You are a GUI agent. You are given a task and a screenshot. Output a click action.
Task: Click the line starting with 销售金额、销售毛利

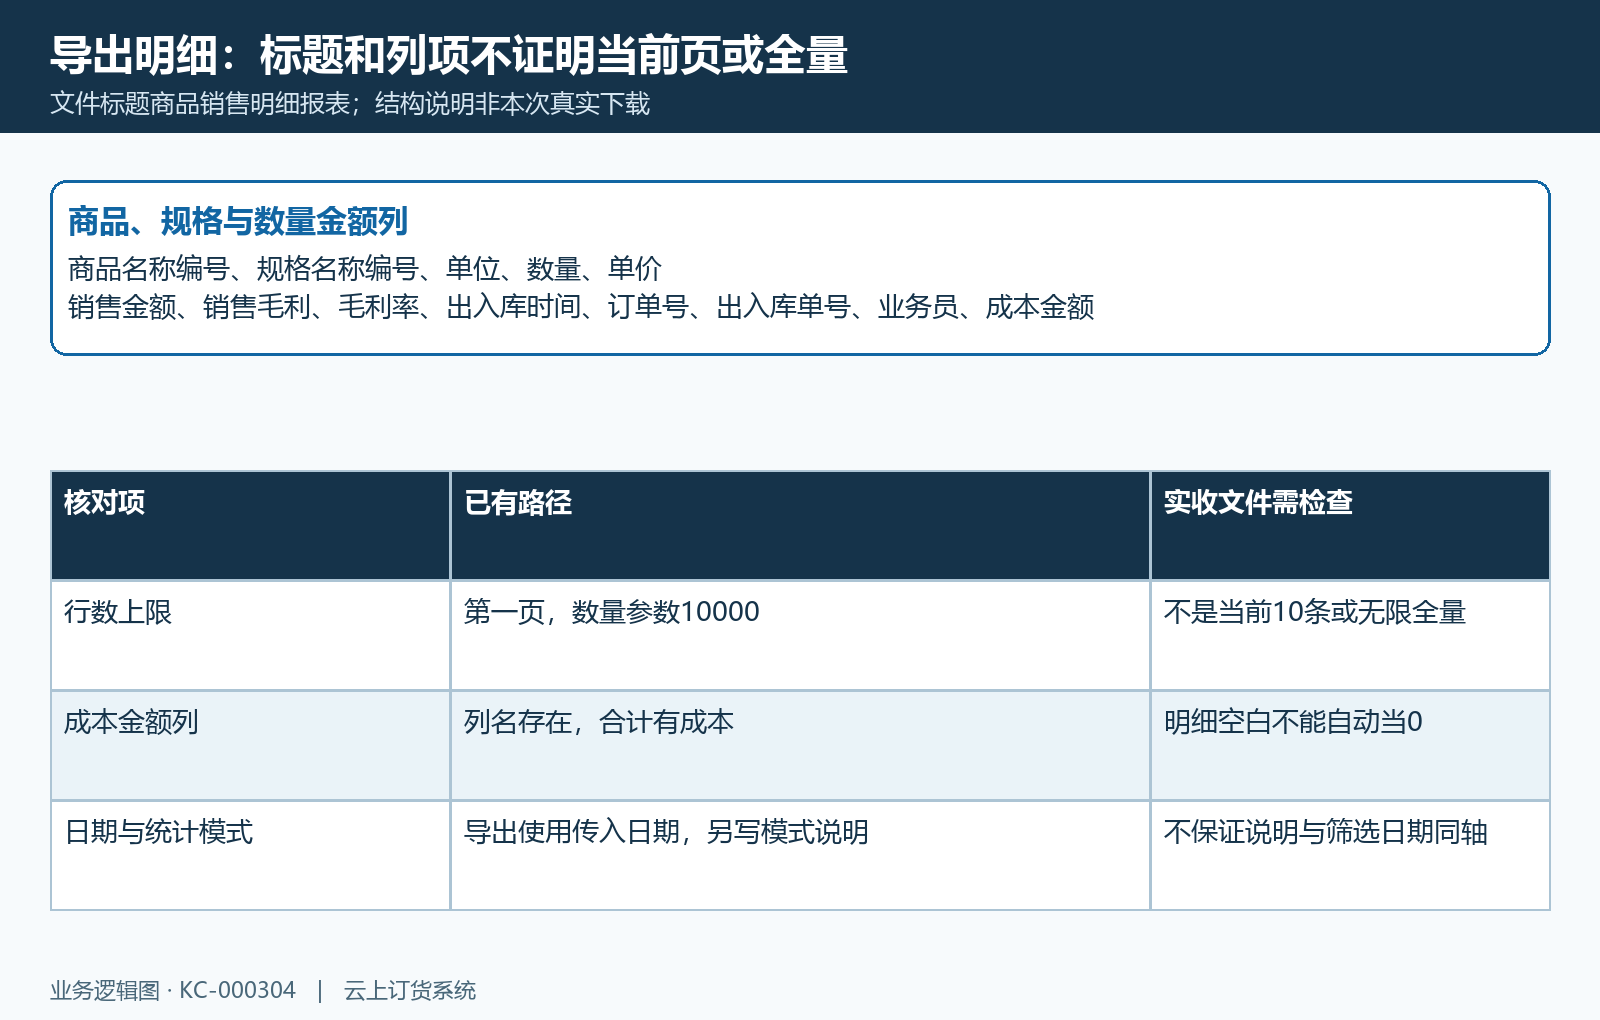pyautogui.click(x=581, y=306)
